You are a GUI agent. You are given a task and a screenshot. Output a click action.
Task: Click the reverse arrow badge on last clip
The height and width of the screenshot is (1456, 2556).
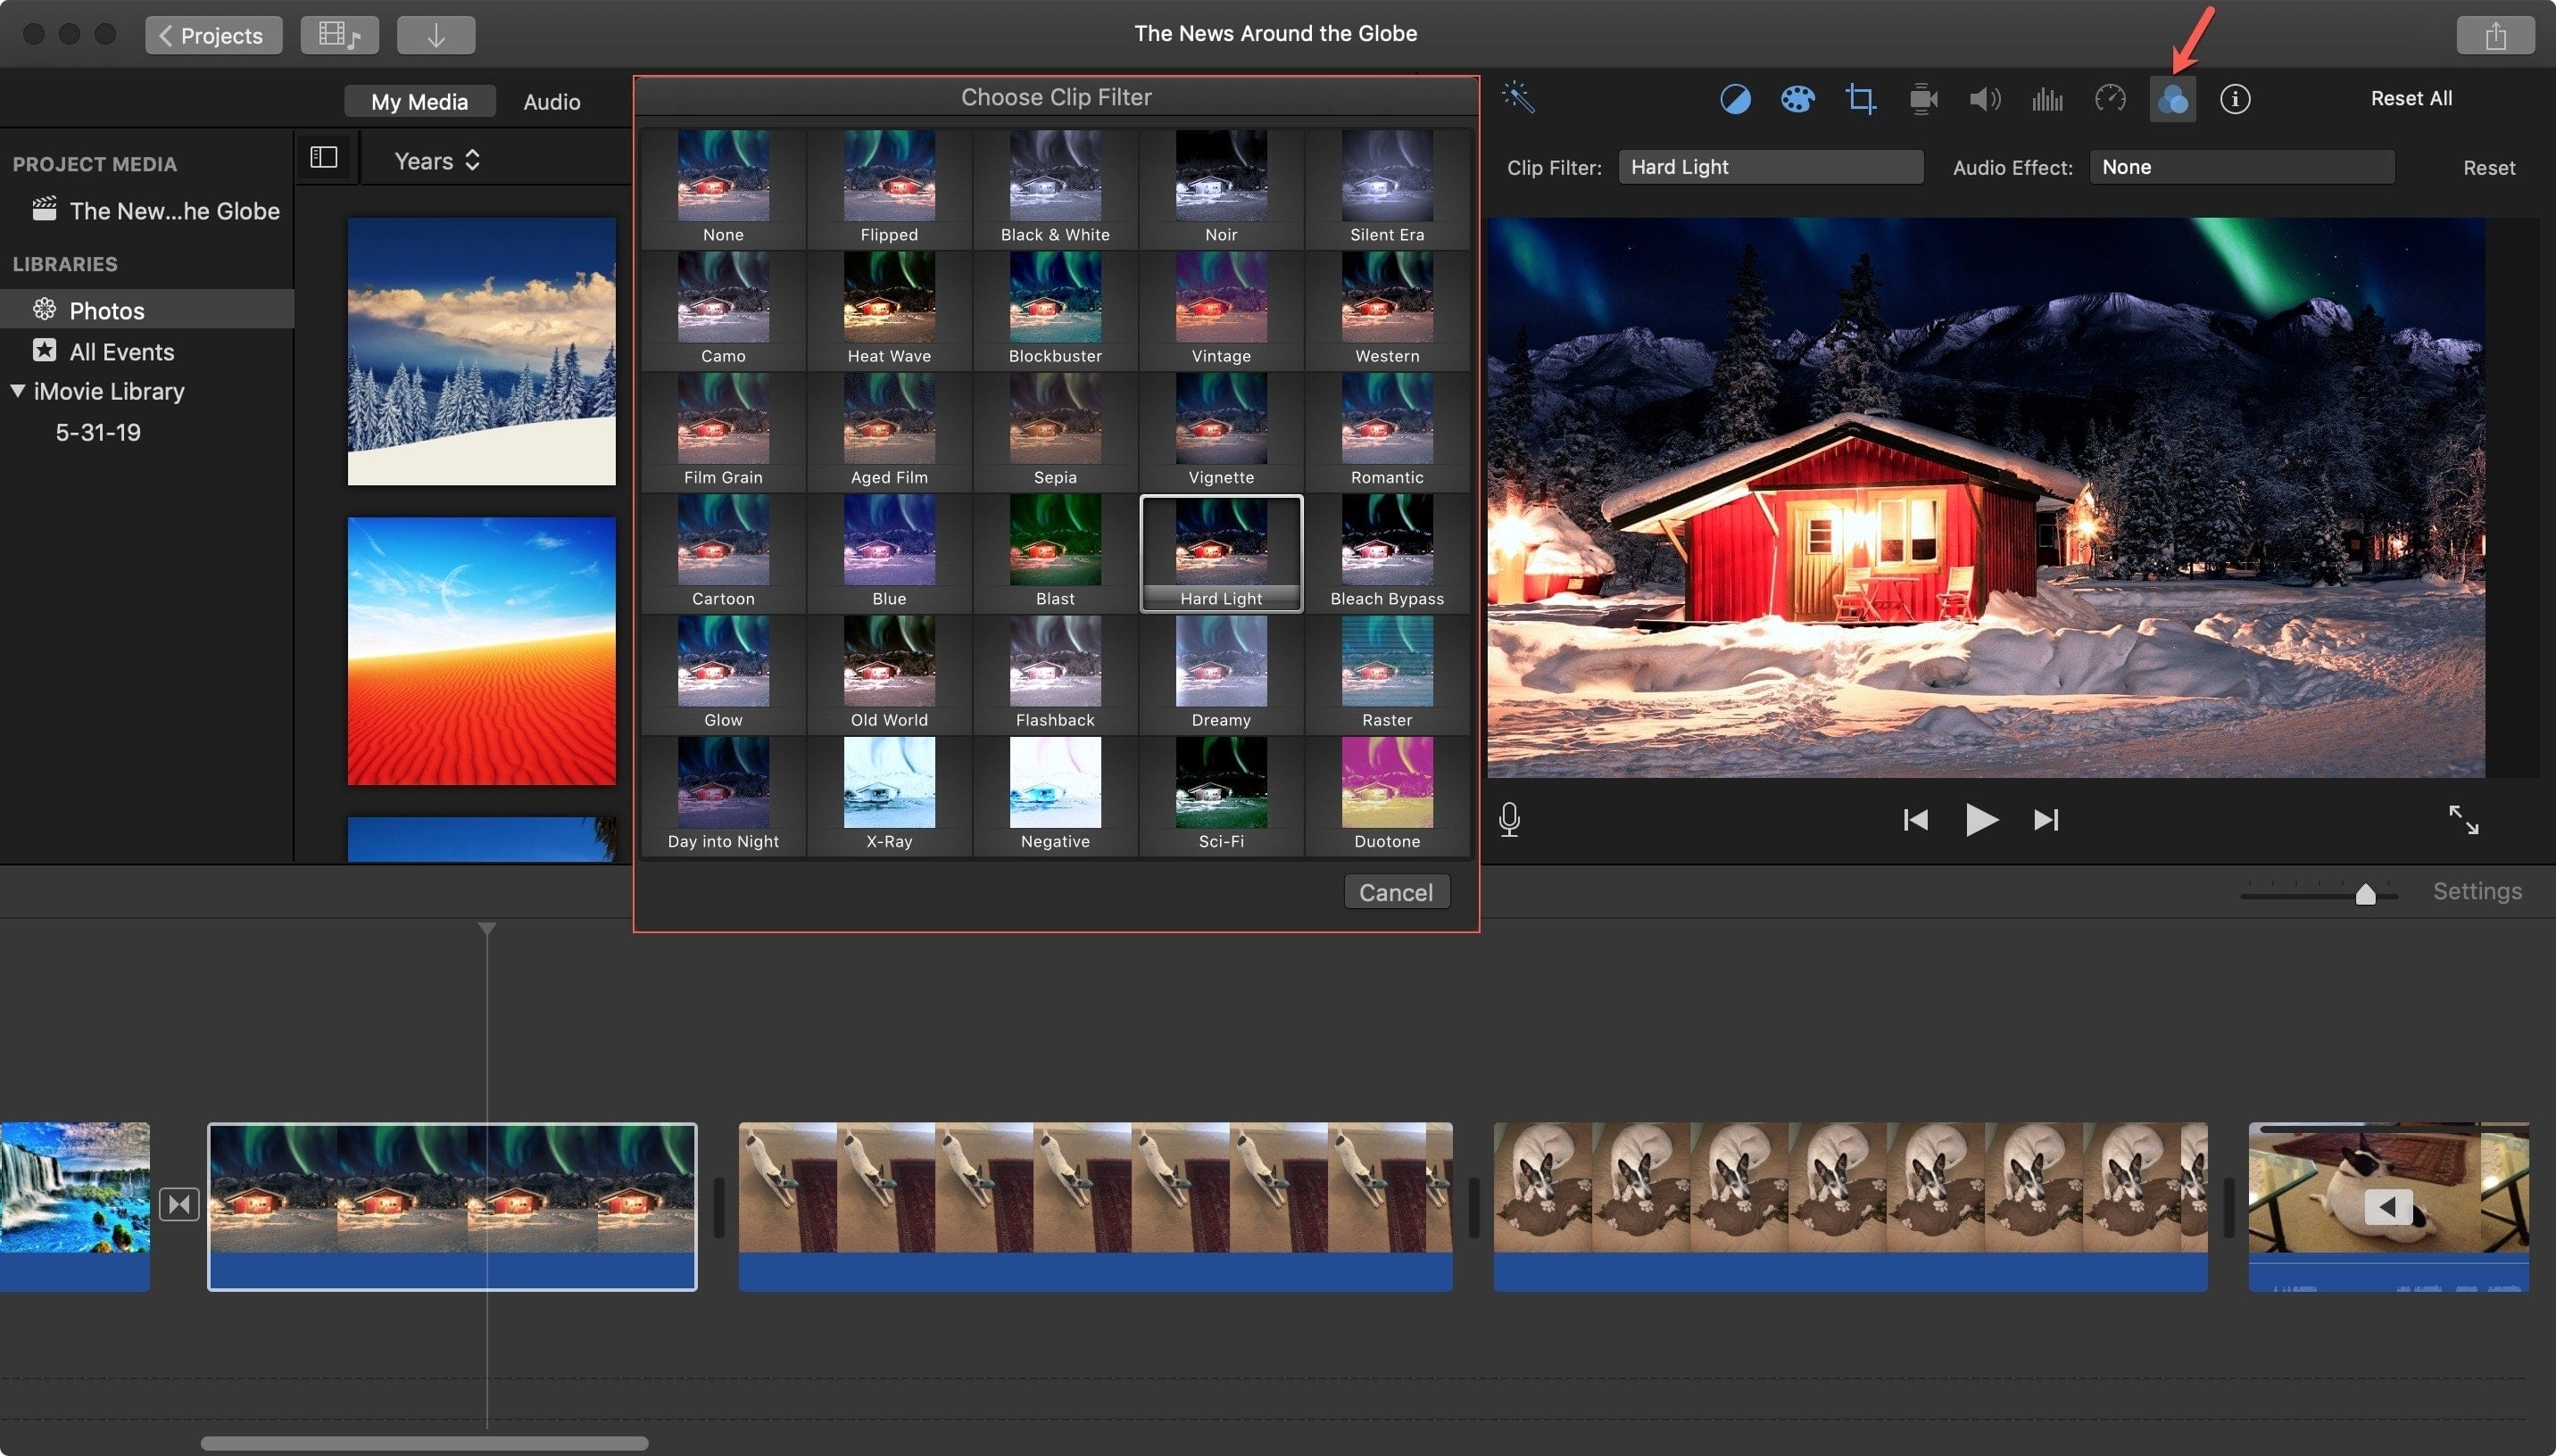pos(2388,1207)
